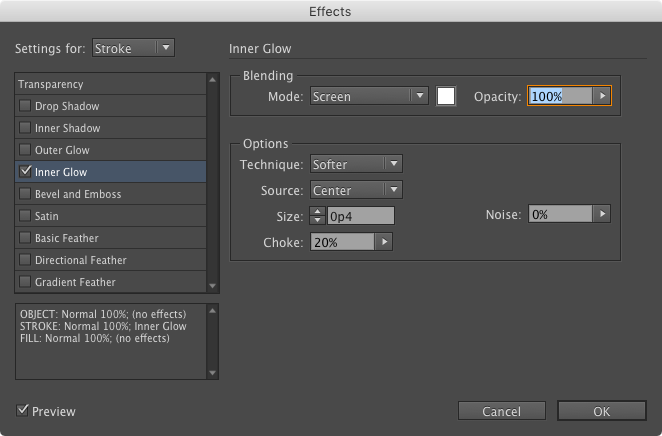Click the Size 0p4 field

click(x=361, y=216)
